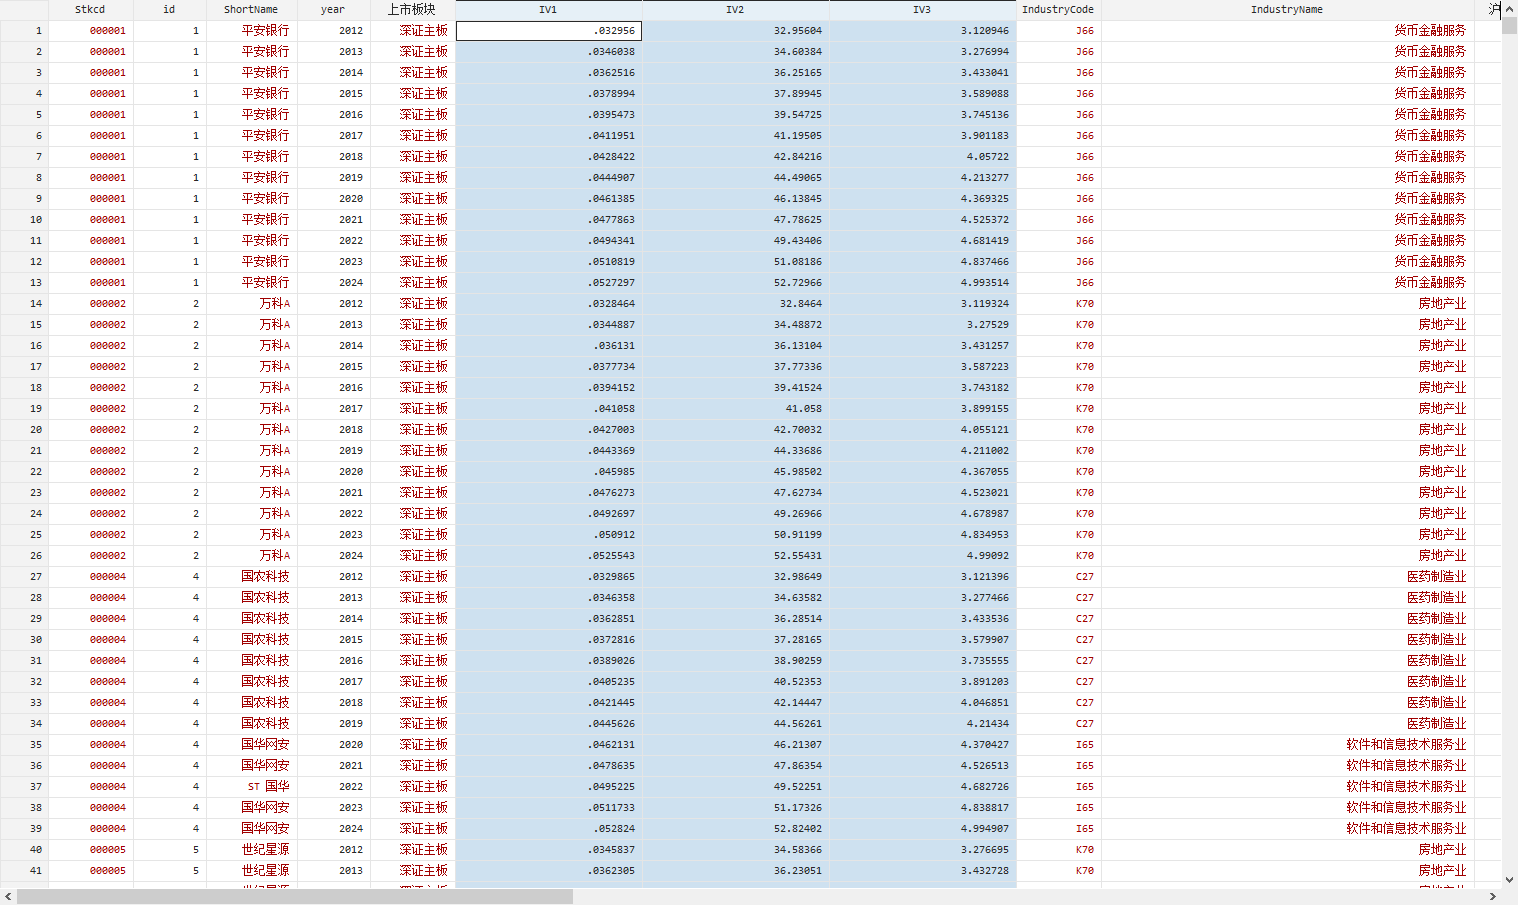Select the IV1 cell showing .032956

pos(548,31)
